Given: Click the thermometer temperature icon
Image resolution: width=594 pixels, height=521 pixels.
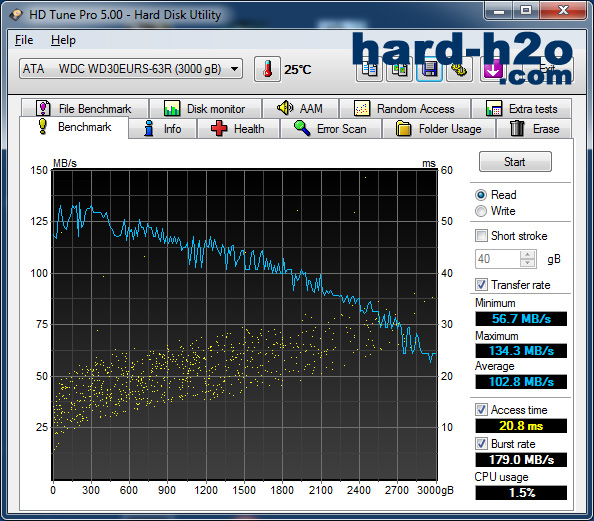Looking at the screenshot, I should 267,69.
